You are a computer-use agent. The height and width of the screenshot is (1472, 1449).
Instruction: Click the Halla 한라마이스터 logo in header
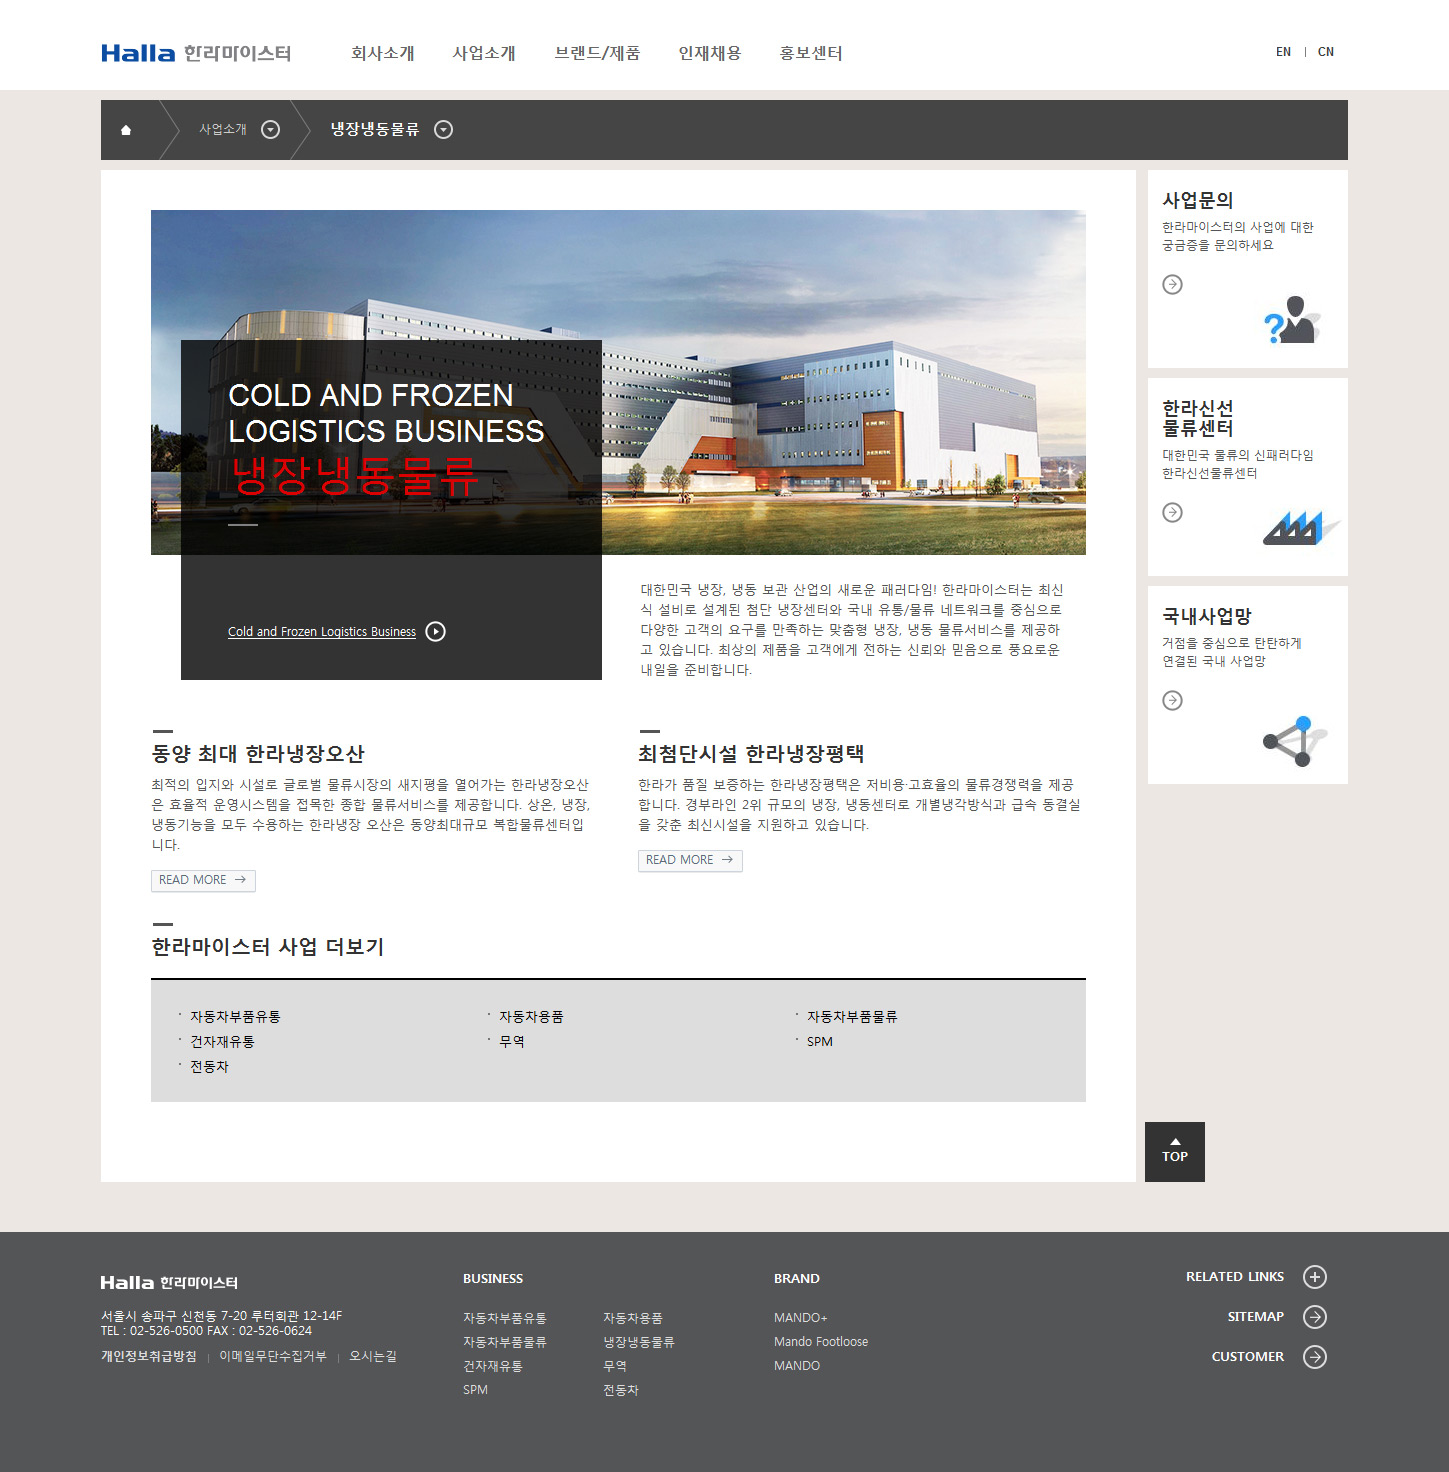tap(196, 53)
